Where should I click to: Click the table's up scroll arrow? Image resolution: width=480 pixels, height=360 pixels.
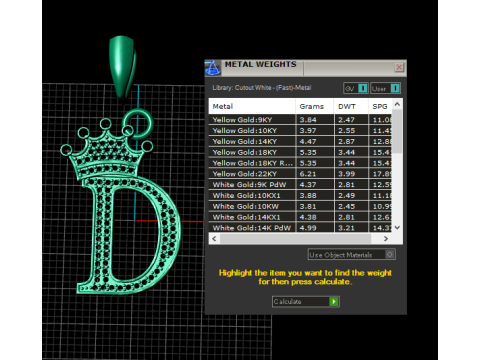tap(397, 104)
